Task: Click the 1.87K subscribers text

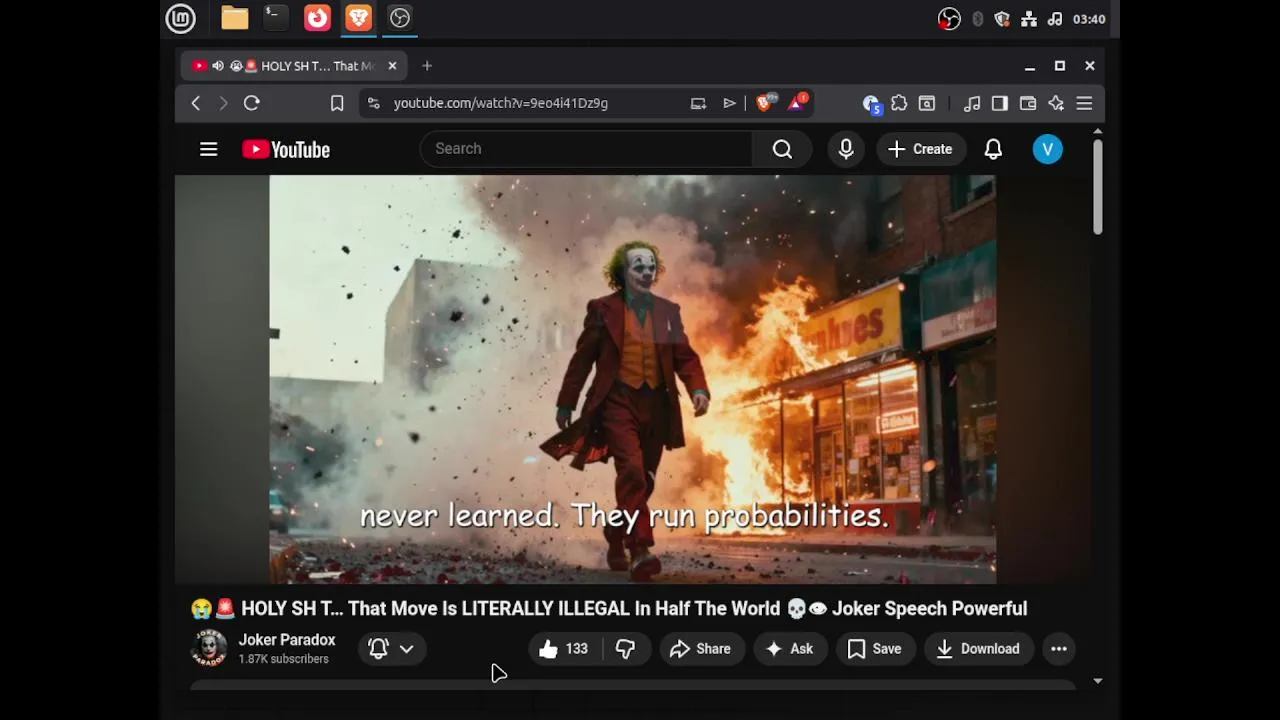Action: click(283, 659)
